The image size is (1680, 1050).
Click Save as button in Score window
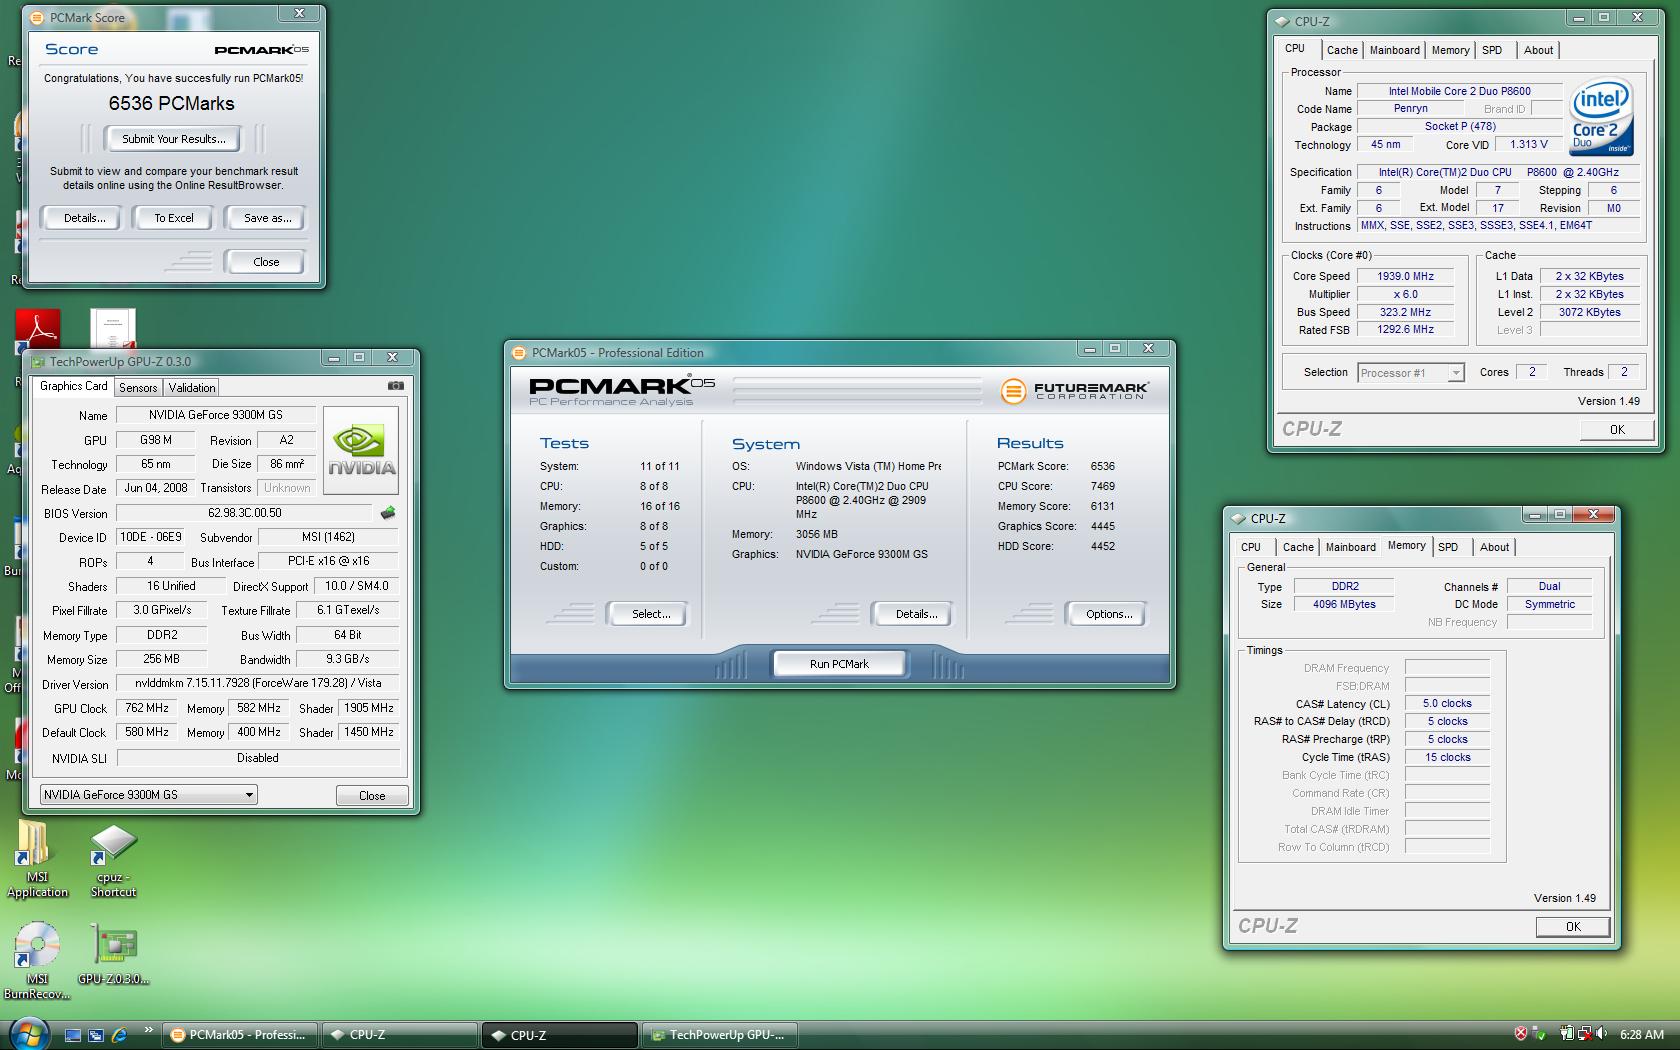(267, 218)
